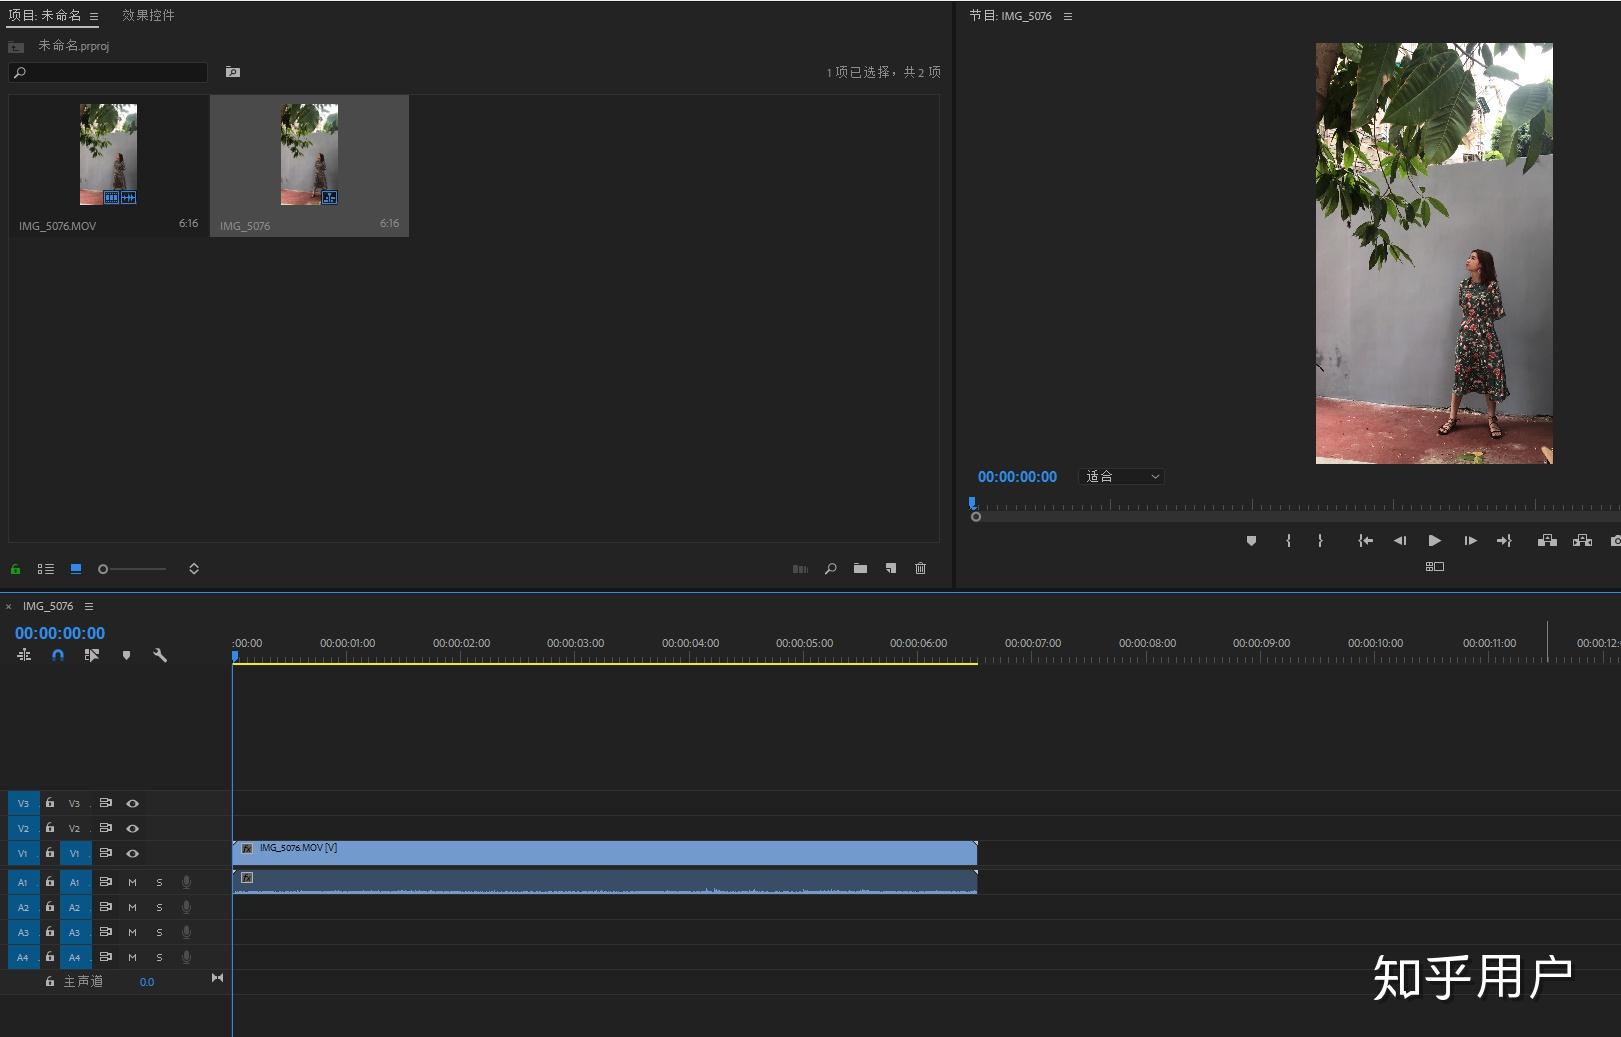This screenshot has width=1621, height=1037.
Task: Open Timeline Display Settings wrench
Action: [160, 655]
